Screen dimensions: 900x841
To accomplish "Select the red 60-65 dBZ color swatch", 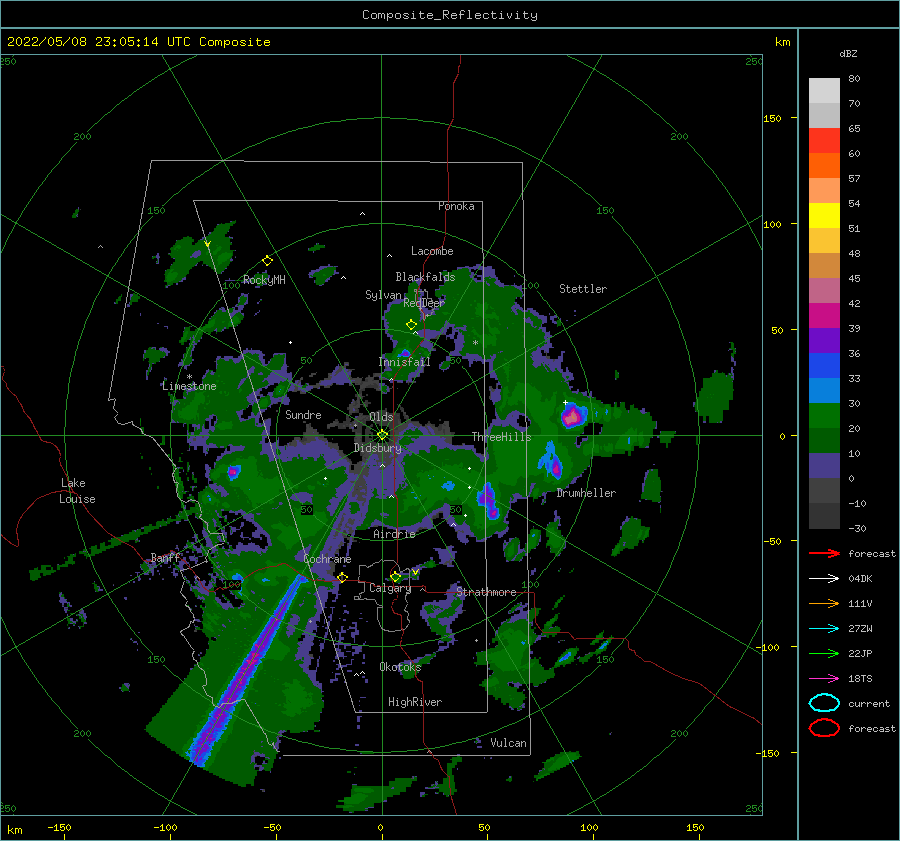I will (824, 141).
